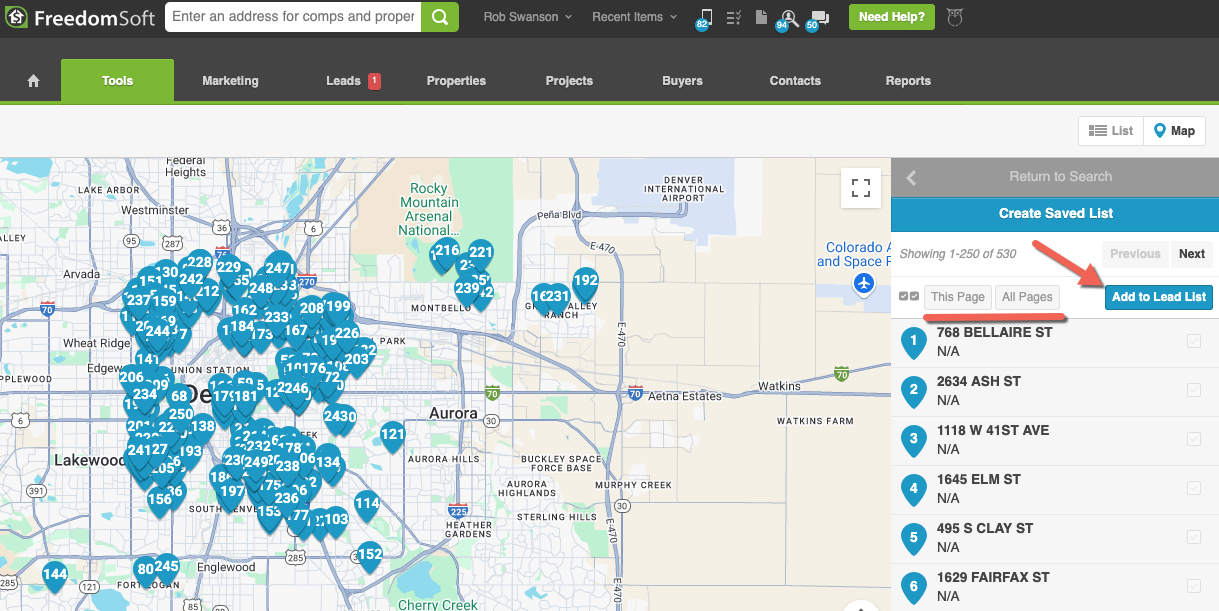Click the Previous page button
Screen dimensions: 1219x611
pos(1135,254)
